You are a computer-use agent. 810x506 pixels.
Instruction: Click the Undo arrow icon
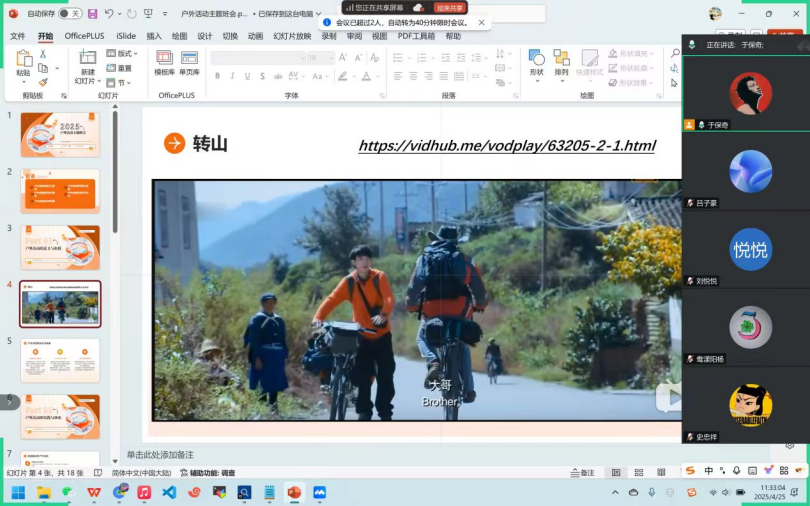[x=109, y=14]
